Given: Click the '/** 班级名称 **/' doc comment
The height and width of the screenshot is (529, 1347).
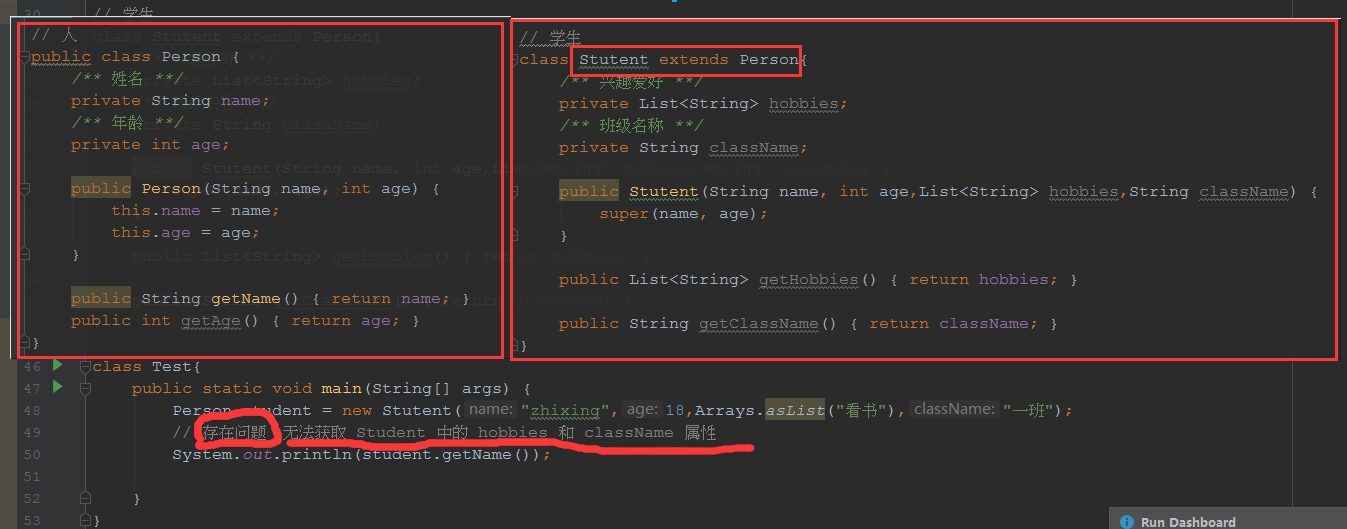Looking at the screenshot, I should pos(630,125).
